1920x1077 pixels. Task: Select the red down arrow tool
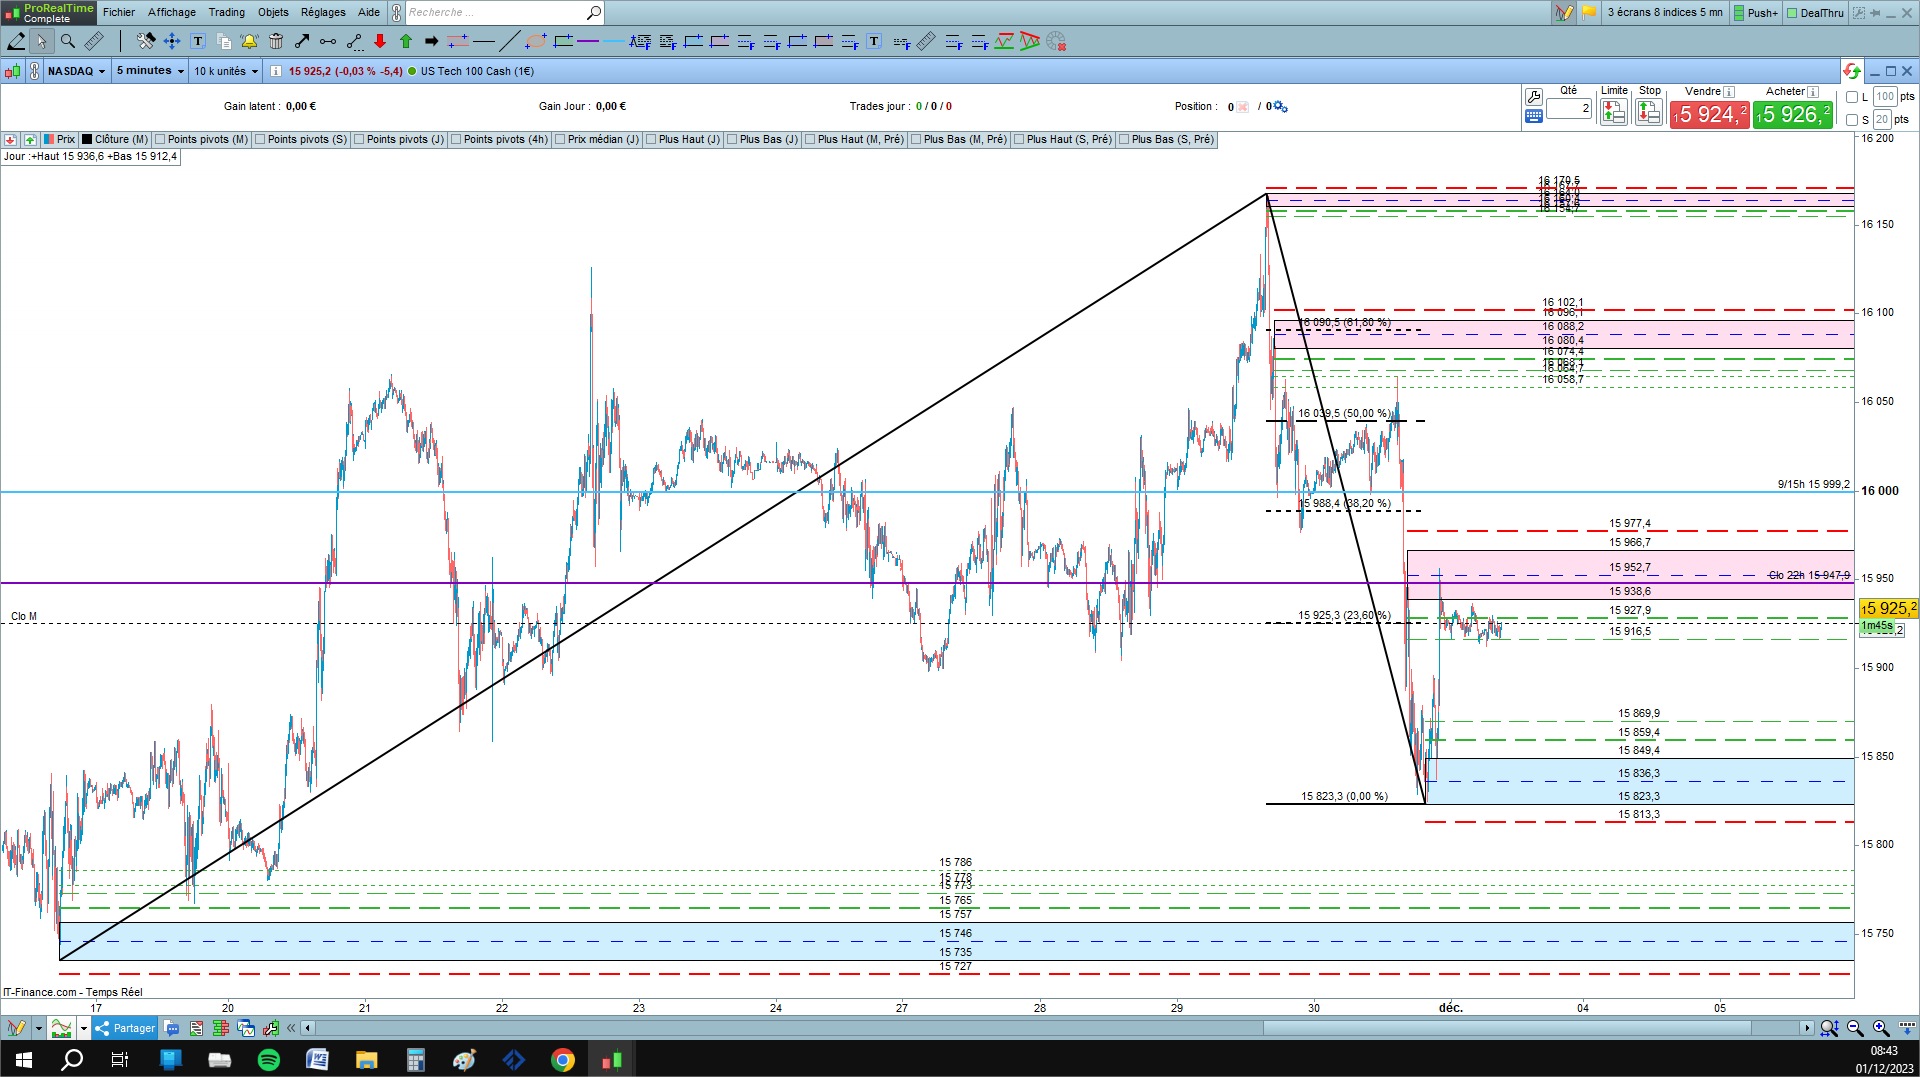(380, 41)
